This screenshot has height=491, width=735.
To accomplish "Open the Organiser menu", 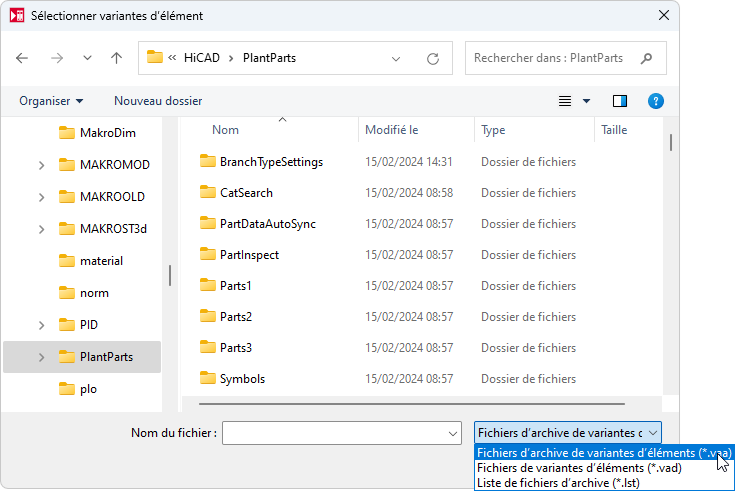I will point(51,101).
